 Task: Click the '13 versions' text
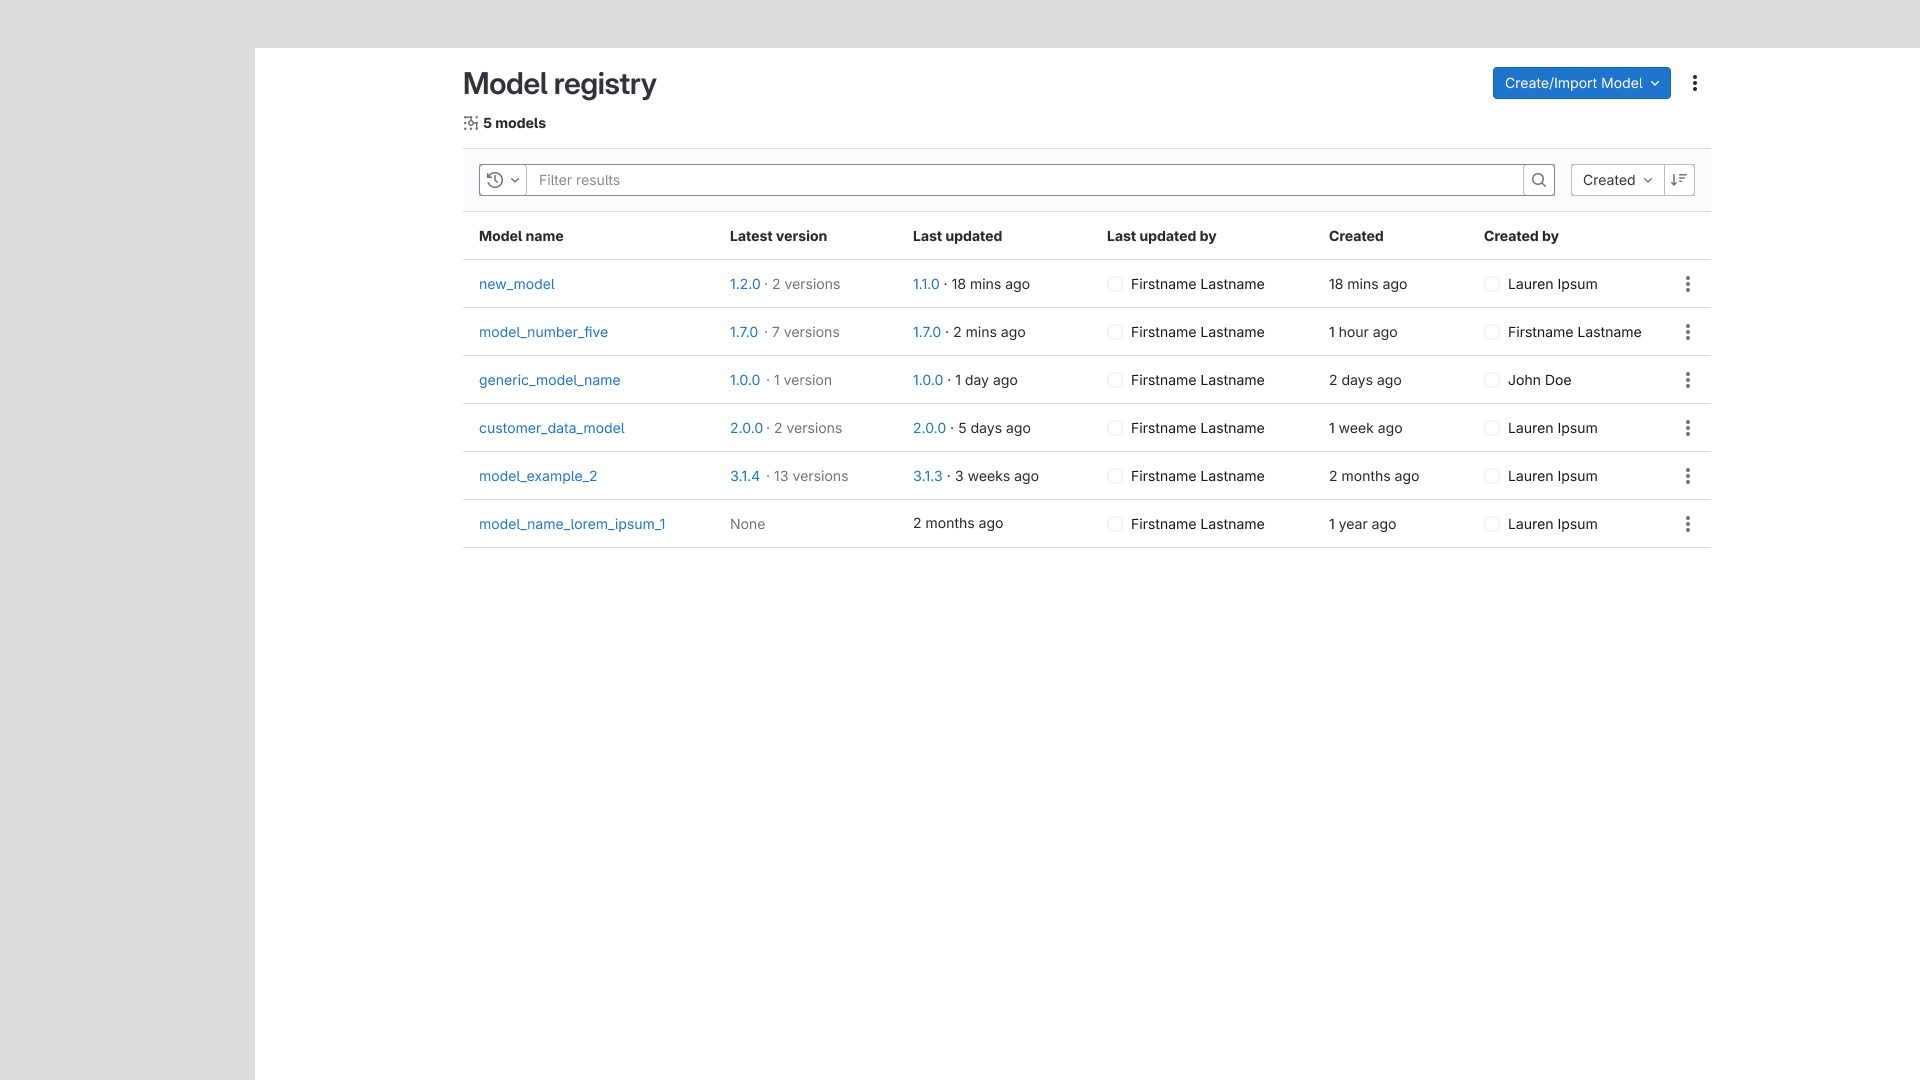[x=811, y=476]
